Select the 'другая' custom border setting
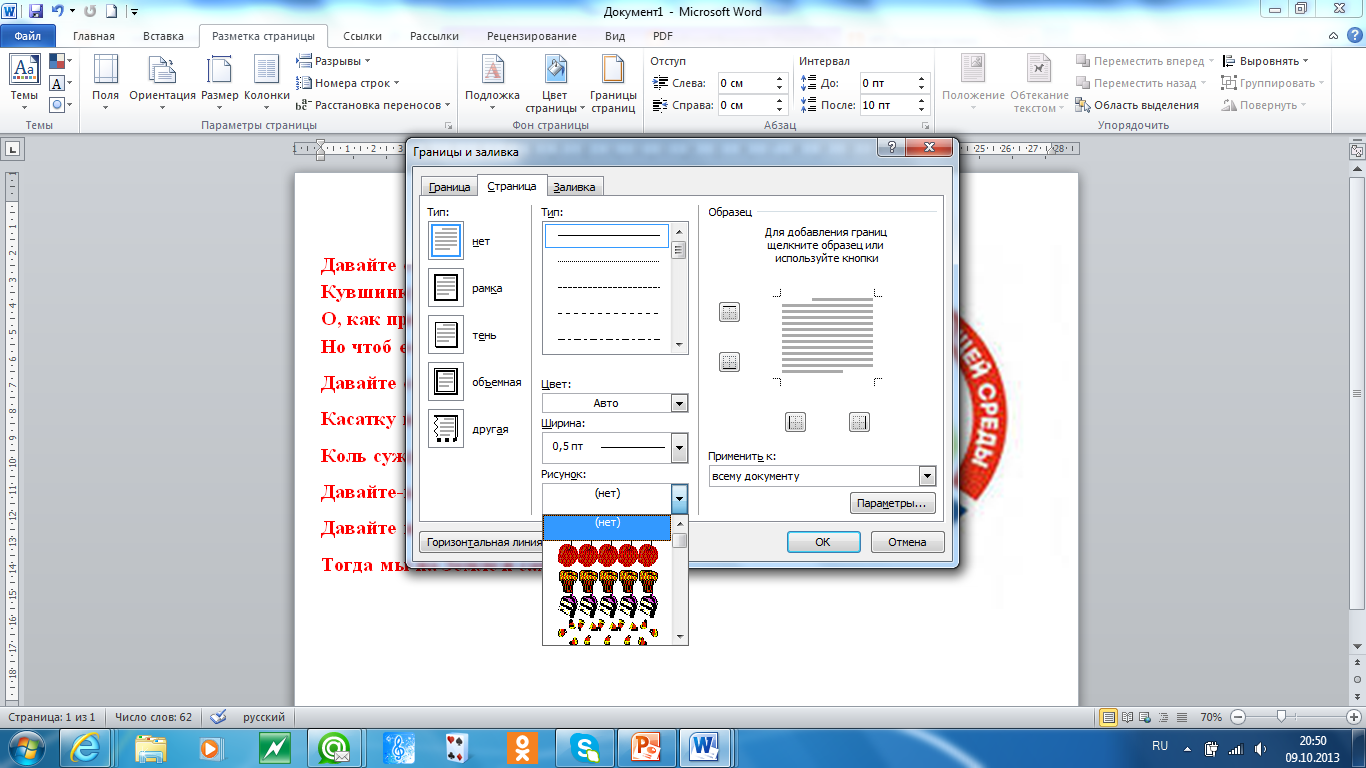1366x768 pixels. point(445,429)
